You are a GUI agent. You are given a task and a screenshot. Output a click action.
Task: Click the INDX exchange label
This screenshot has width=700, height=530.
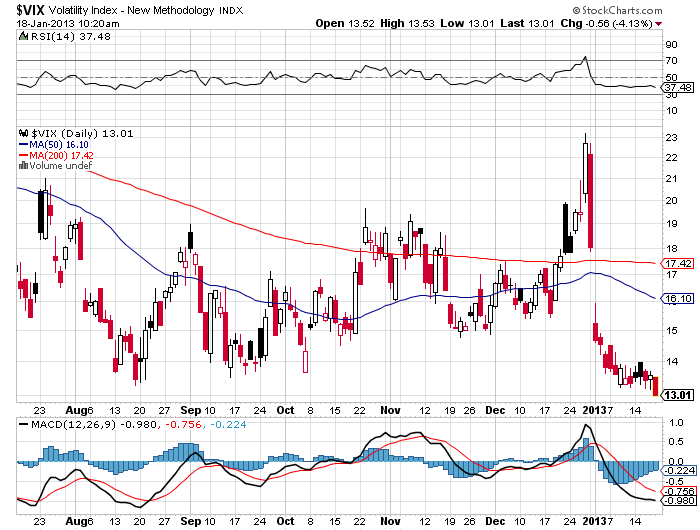click(231, 11)
